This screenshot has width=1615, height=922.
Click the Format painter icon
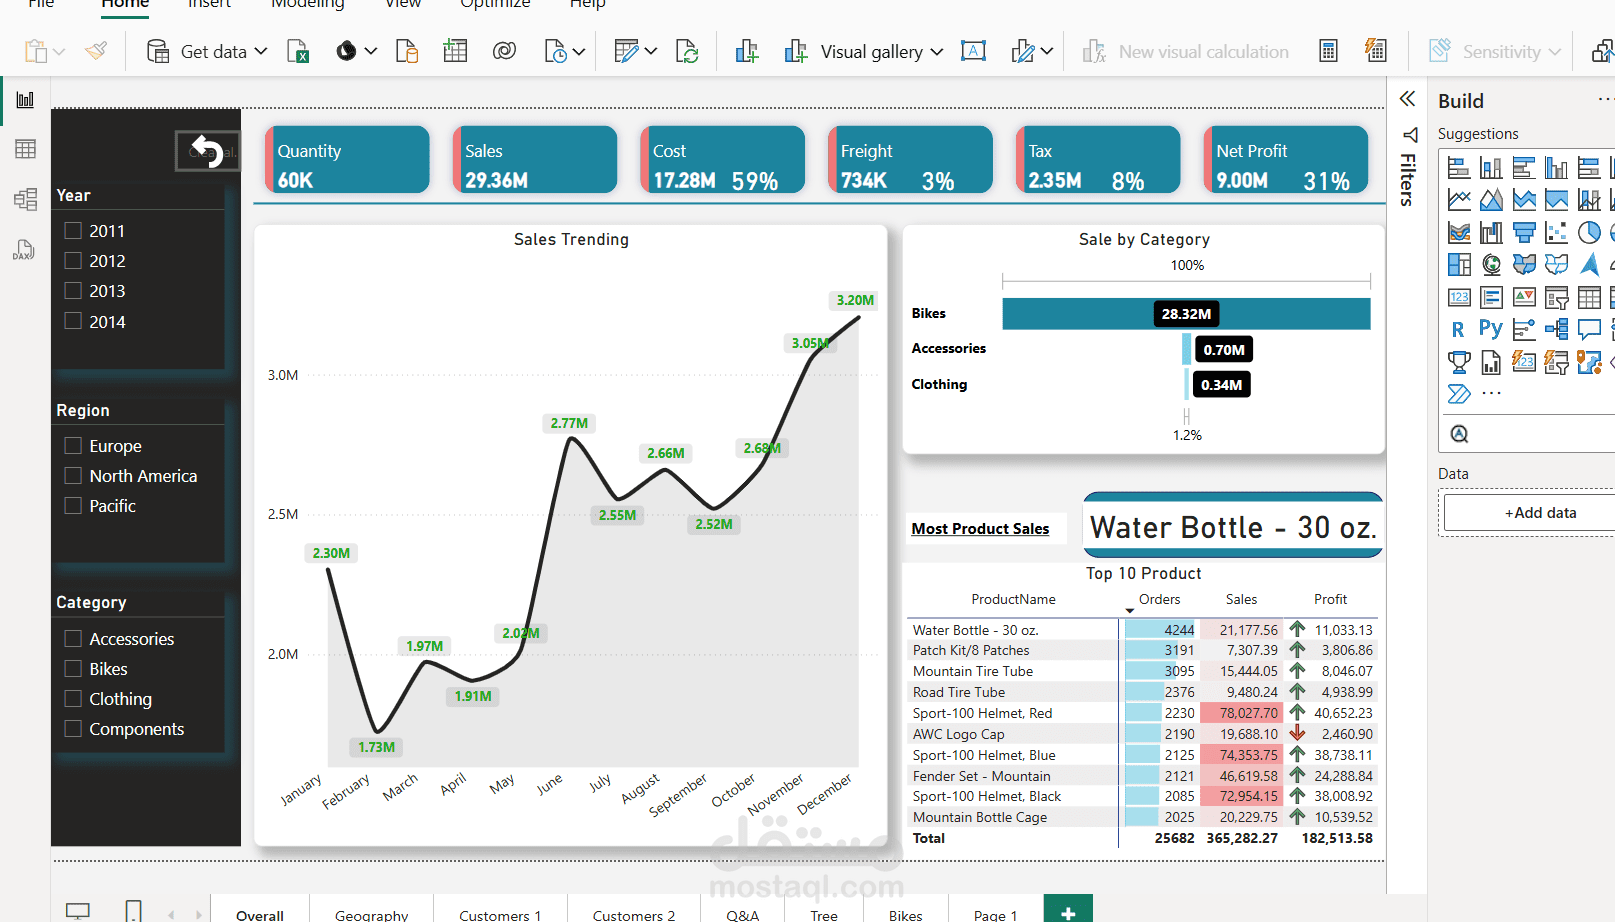click(96, 51)
